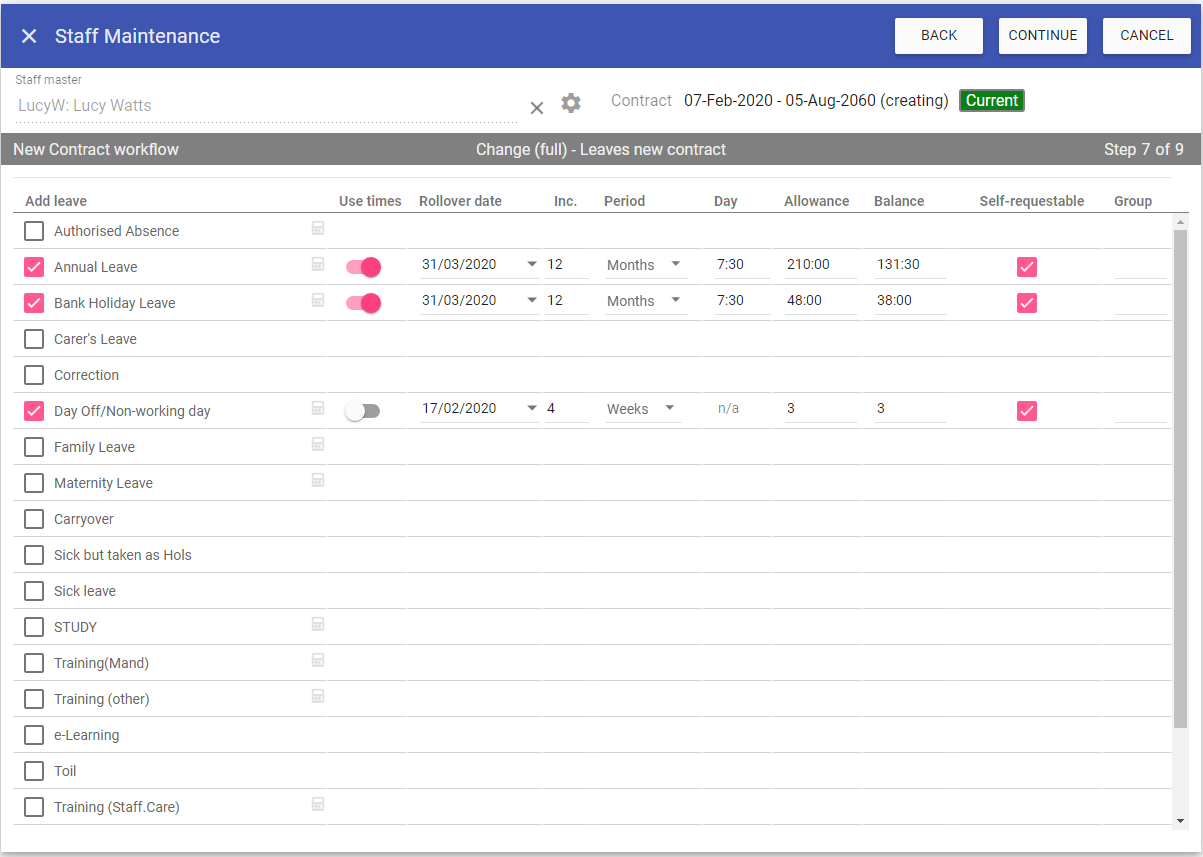Uncheck the Annual Leave checkbox
The height and width of the screenshot is (857, 1203).
tap(34, 267)
